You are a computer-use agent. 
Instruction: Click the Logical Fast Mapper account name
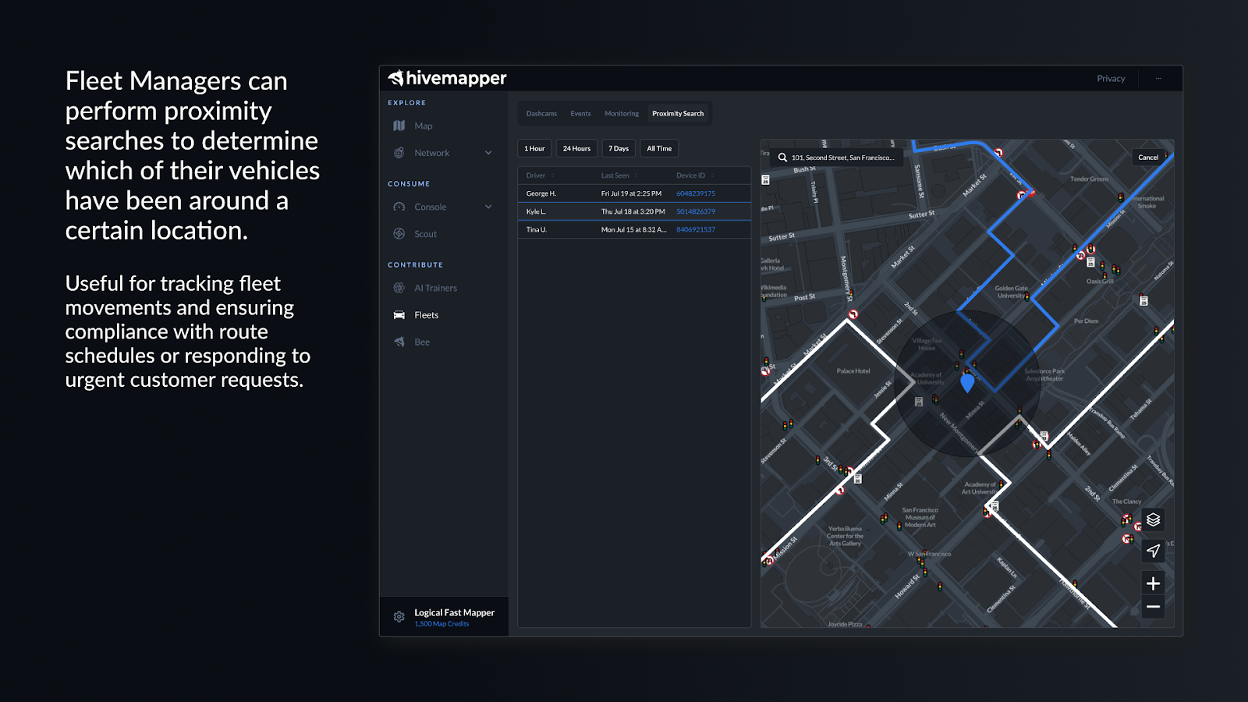455,613
